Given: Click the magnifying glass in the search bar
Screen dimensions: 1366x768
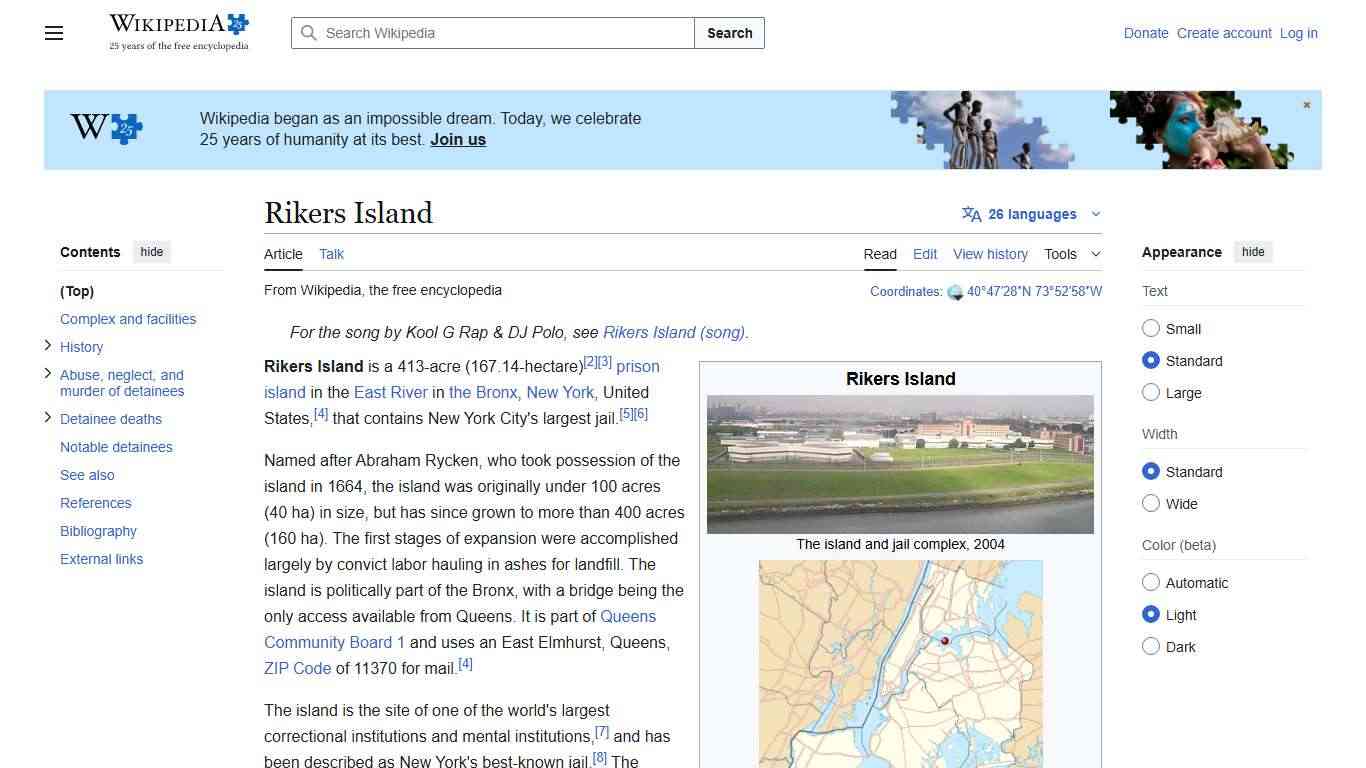Looking at the screenshot, I should tap(309, 33).
